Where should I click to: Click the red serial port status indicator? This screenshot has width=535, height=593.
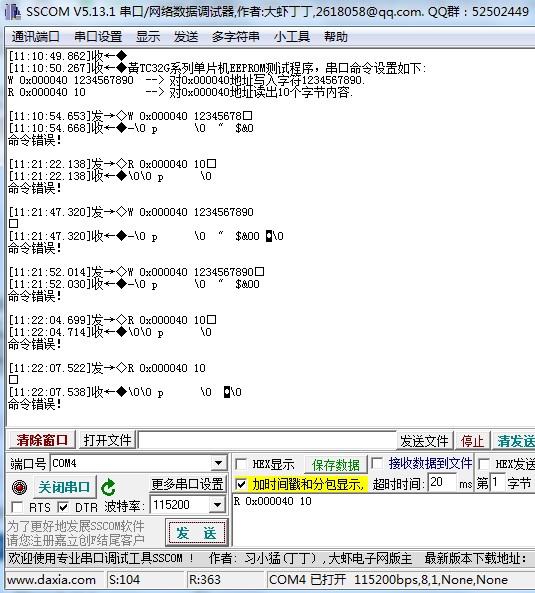(19, 487)
